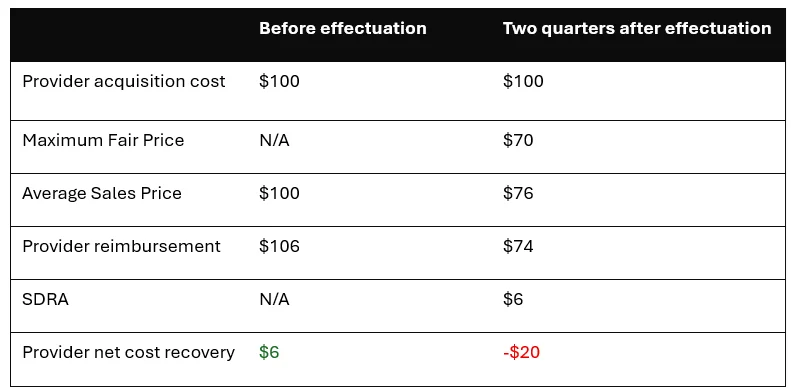Screen dimensions: 791x389
Task: Select the $70 Maximum Fair Price cell
Action: click(x=518, y=140)
